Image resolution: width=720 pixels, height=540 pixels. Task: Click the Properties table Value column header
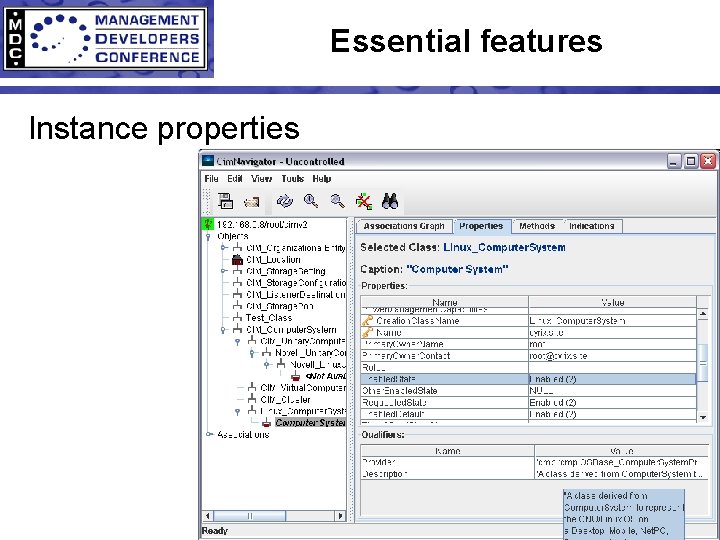(x=613, y=302)
